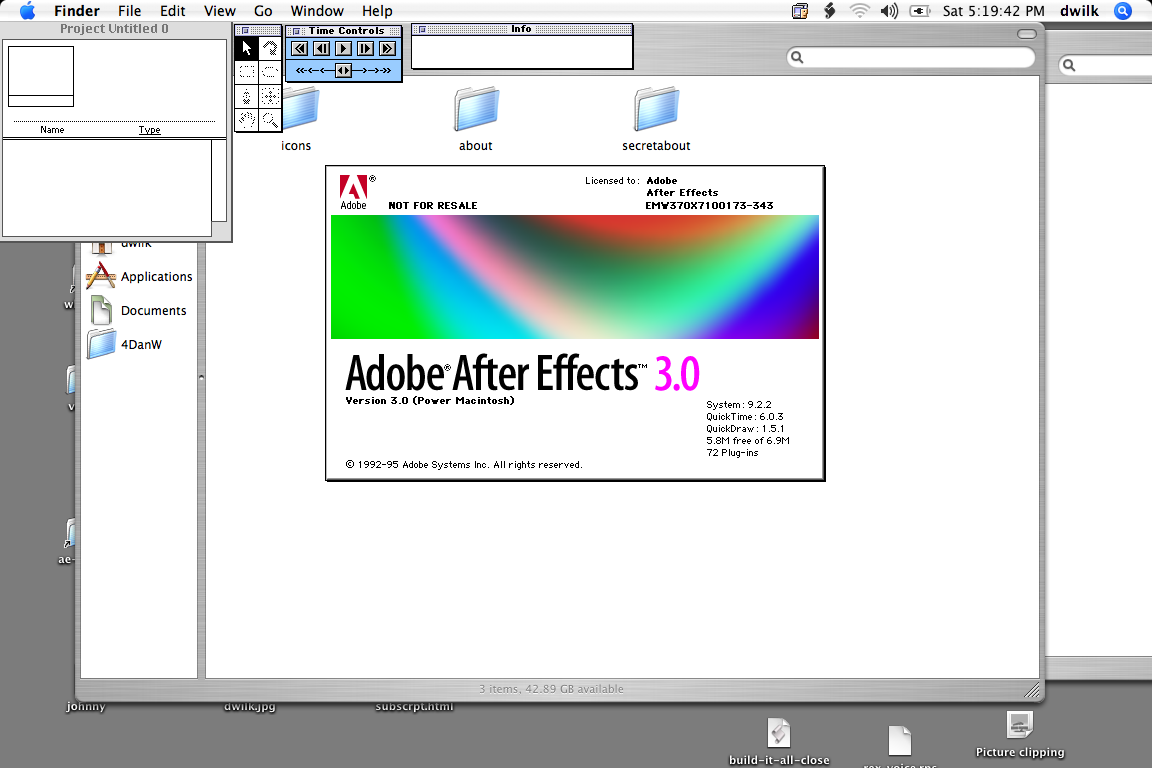Go to first frame in Time Controls
1152x768 pixels.
(300, 49)
